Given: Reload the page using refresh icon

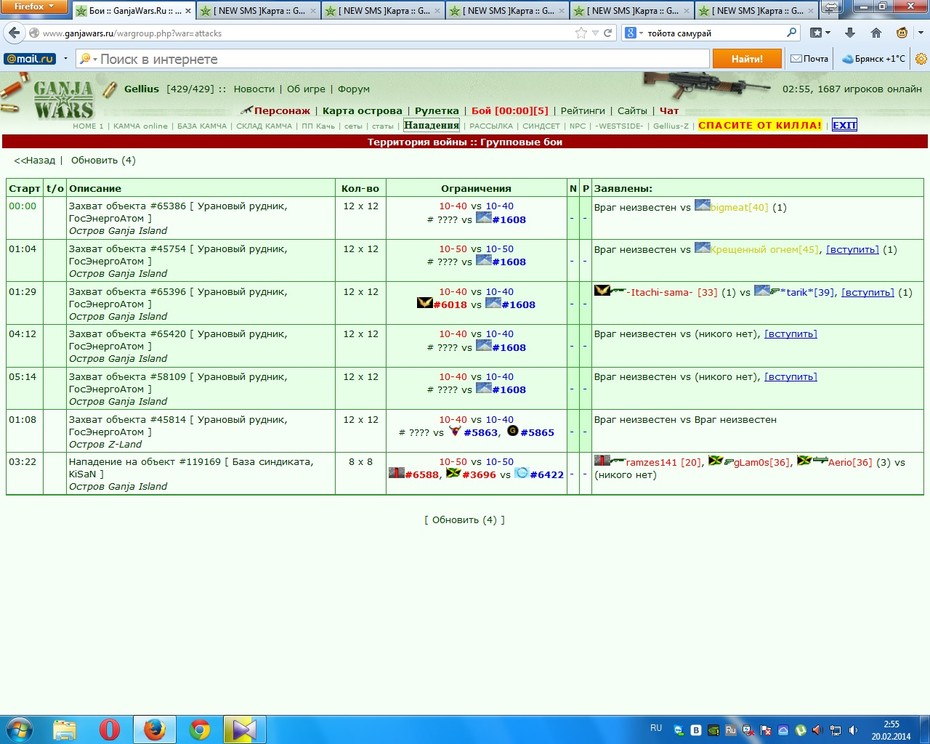Looking at the screenshot, I should (608, 33).
